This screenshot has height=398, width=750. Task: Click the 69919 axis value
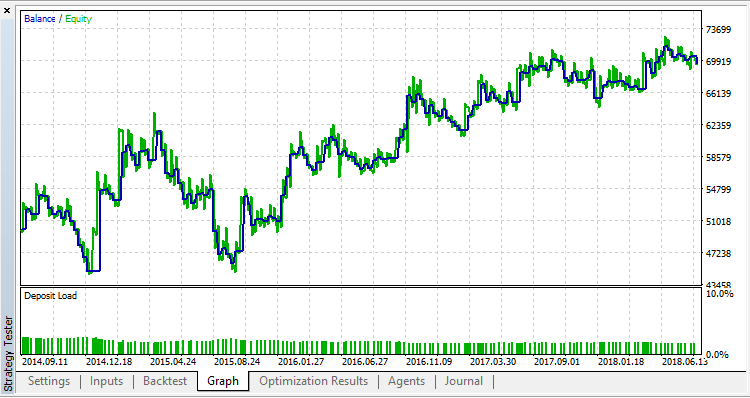[x=719, y=62]
